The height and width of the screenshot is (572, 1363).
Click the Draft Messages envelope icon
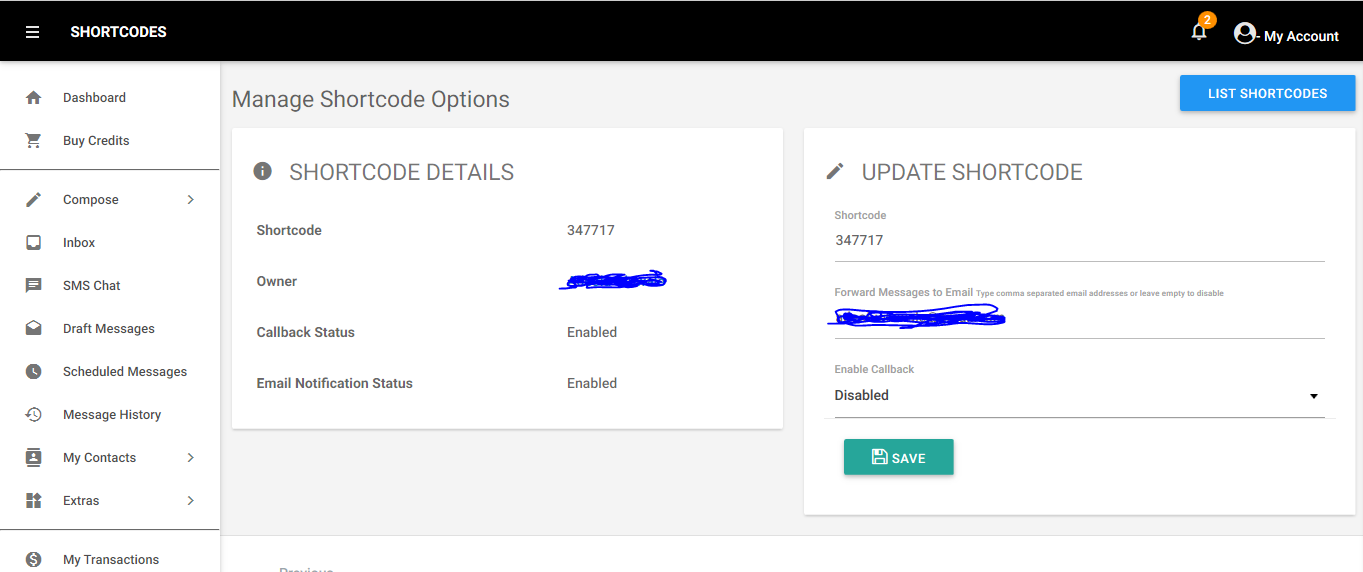33,329
